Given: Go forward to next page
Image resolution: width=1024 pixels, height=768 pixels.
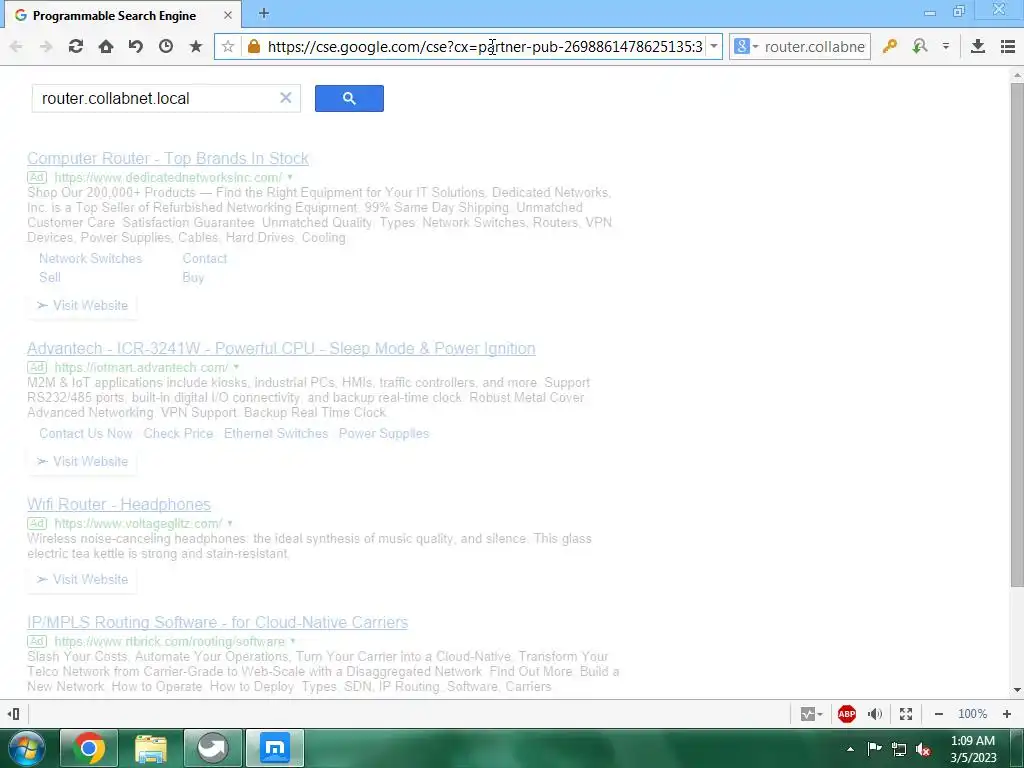Looking at the screenshot, I should [x=46, y=46].
